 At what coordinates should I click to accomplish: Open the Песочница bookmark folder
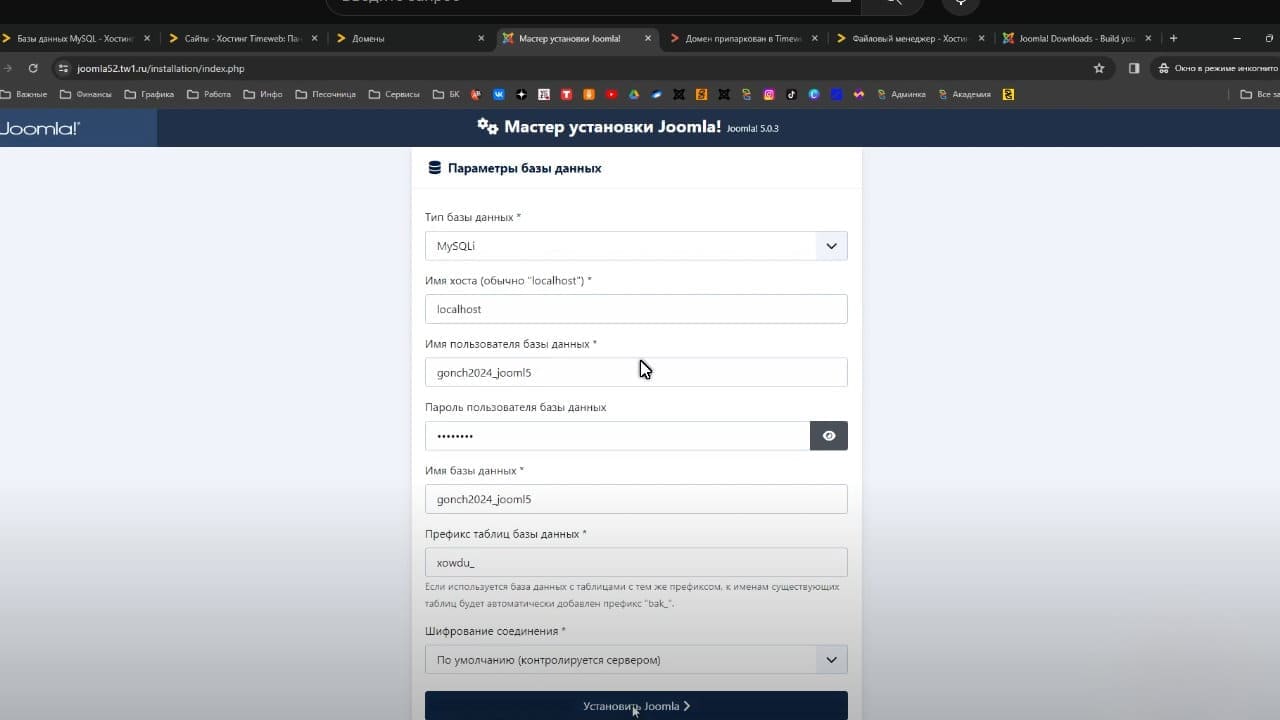click(325, 94)
